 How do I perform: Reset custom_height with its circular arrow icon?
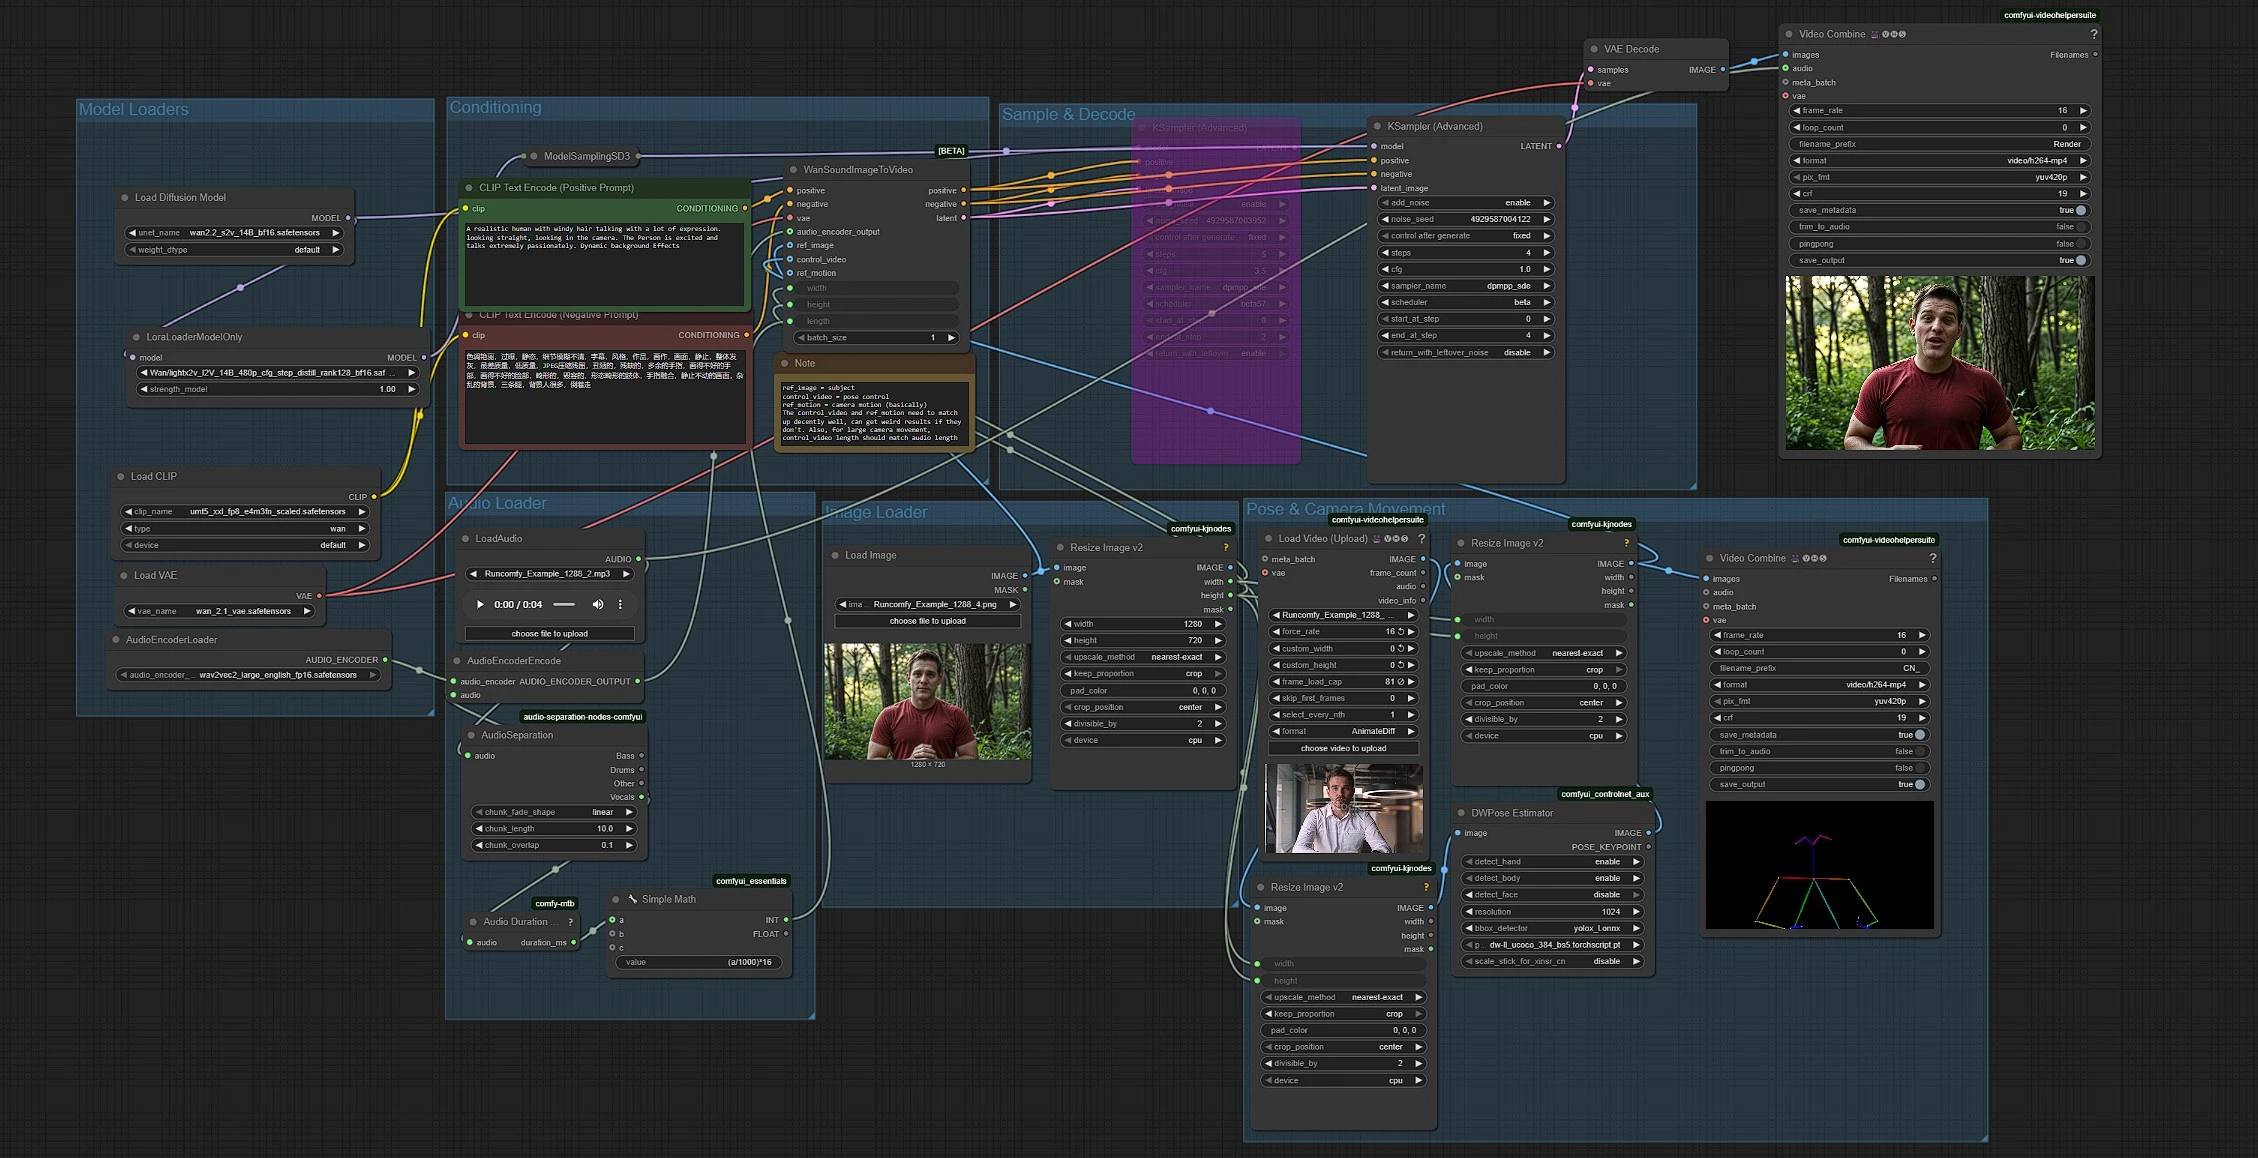(1401, 665)
